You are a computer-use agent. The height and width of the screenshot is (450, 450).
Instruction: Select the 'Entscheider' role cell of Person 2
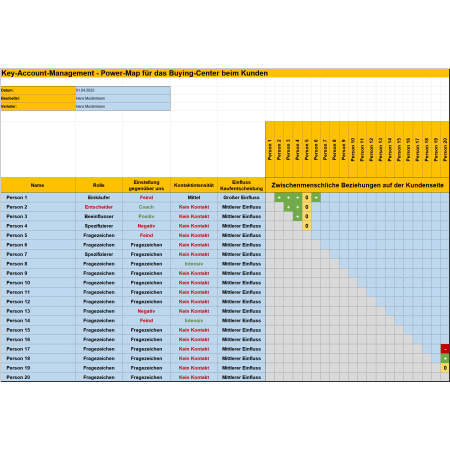coord(99,207)
